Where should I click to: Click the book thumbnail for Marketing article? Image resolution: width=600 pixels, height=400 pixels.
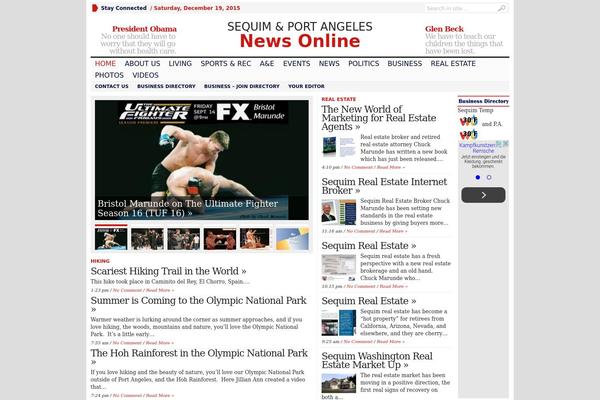coord(339,147)
